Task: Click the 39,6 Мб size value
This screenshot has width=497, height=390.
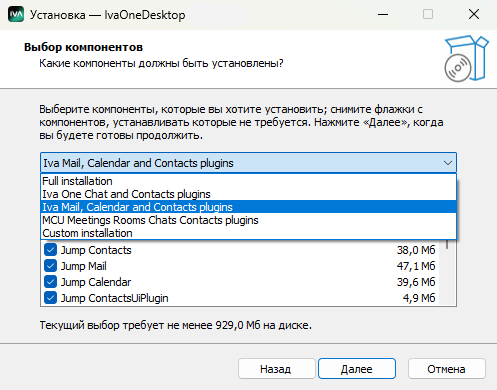Action: [416, 282]
